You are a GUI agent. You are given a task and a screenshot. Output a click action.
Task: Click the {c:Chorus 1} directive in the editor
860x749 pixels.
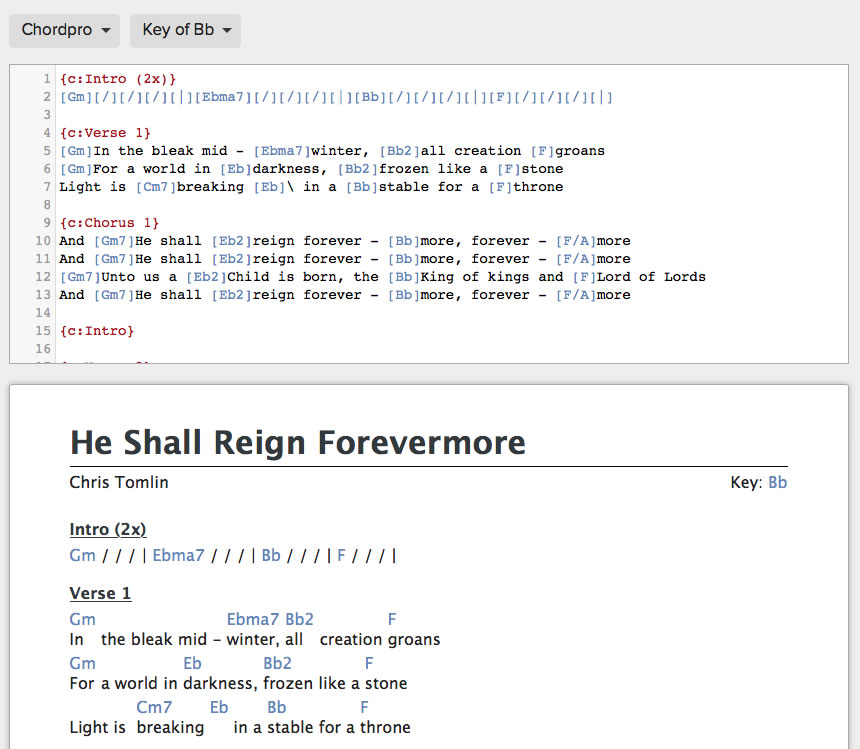109,223
